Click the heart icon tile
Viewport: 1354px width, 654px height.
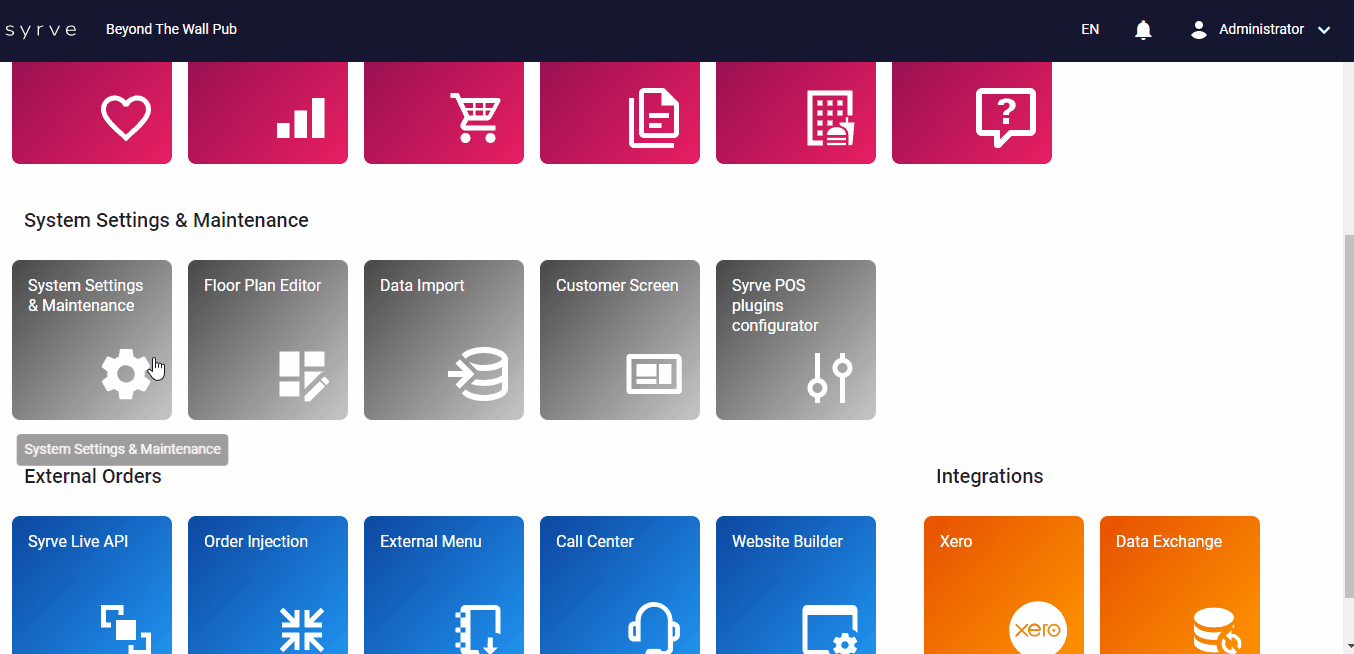click(92, 113)
